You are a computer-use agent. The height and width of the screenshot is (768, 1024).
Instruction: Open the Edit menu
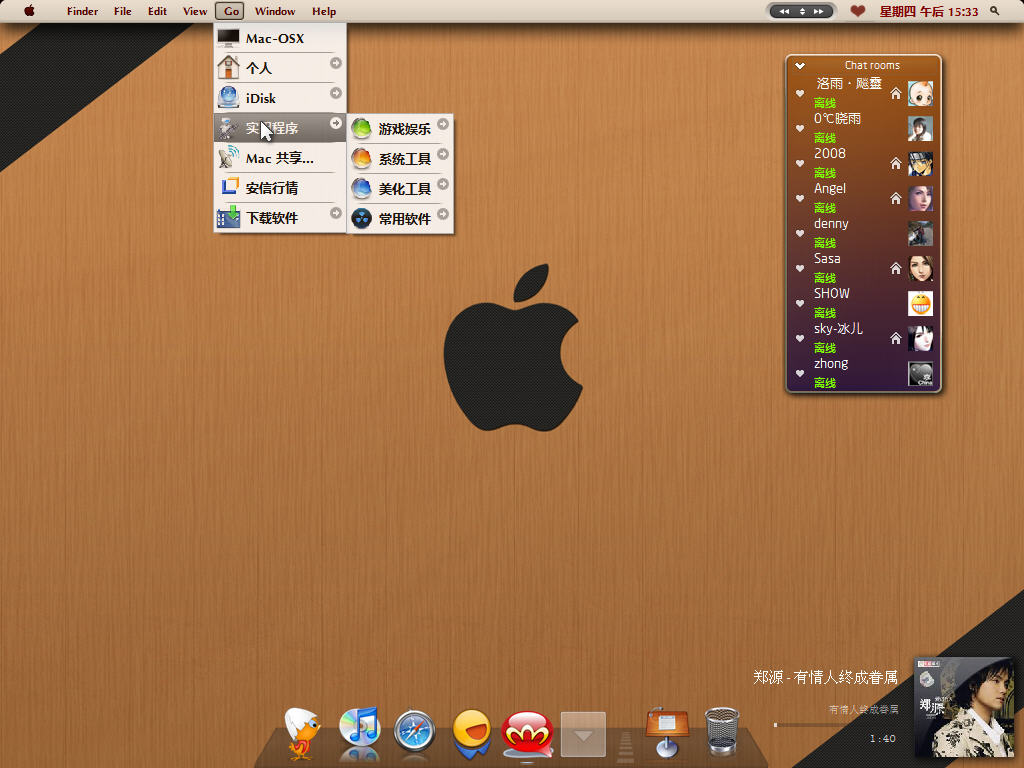(157, 11)
